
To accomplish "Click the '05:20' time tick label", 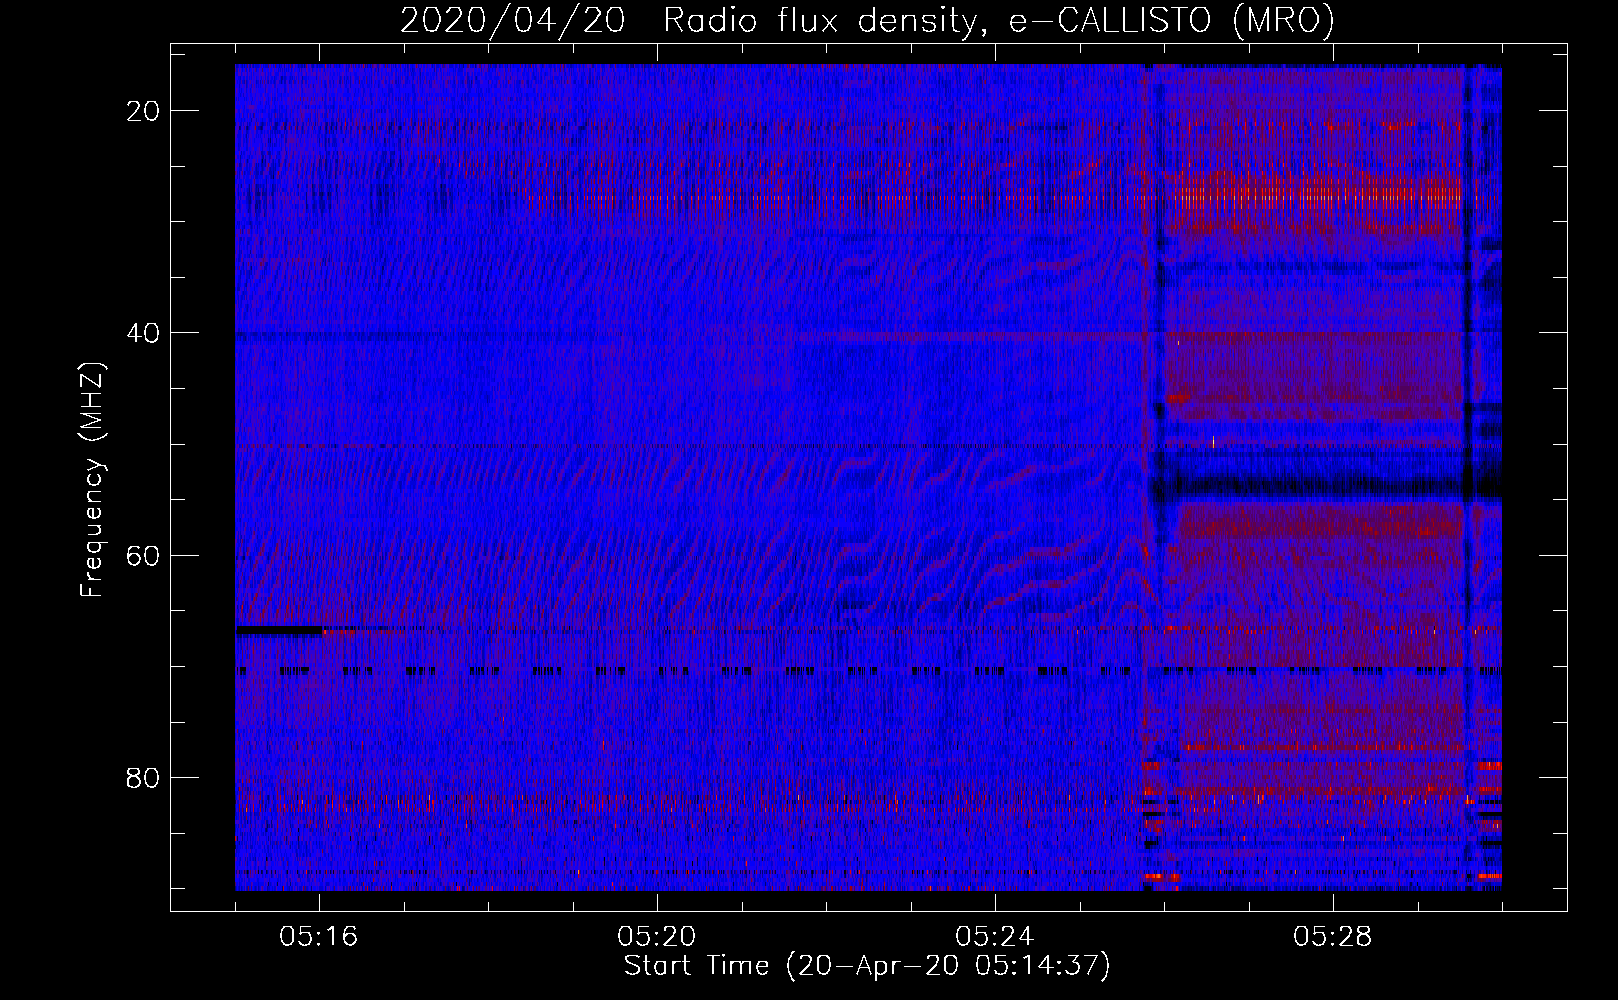I will (657, 937).
